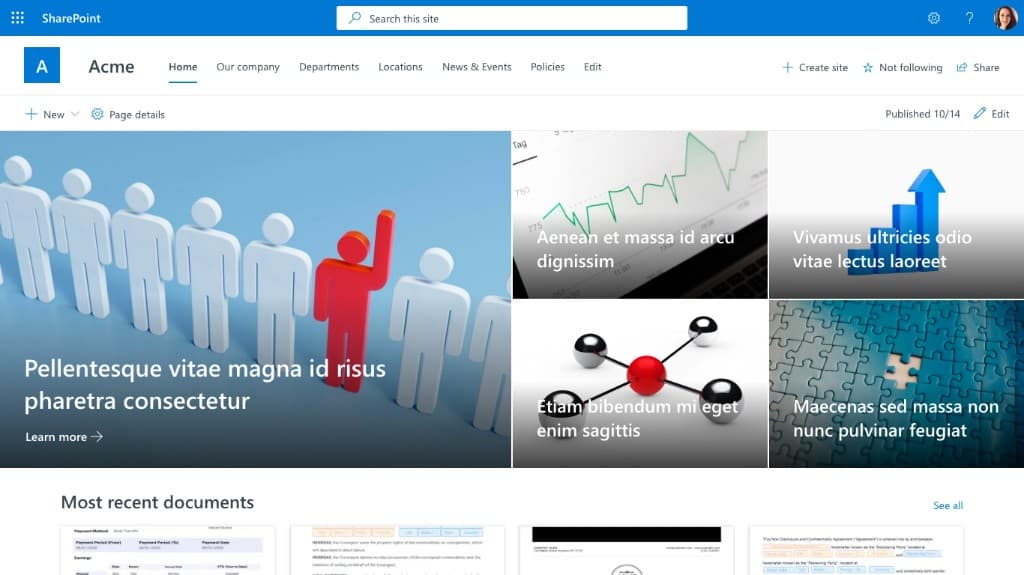Click the Learn more arrow icon
This screenshot has width=1024, height=575.
click(x=97, y=436)
